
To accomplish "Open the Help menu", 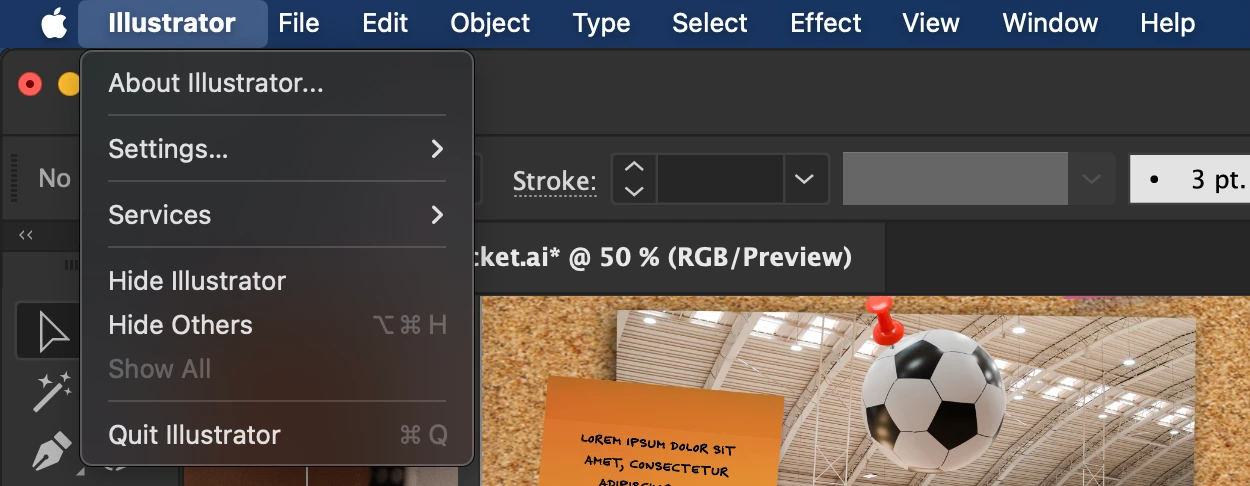I will [1167, 23].
